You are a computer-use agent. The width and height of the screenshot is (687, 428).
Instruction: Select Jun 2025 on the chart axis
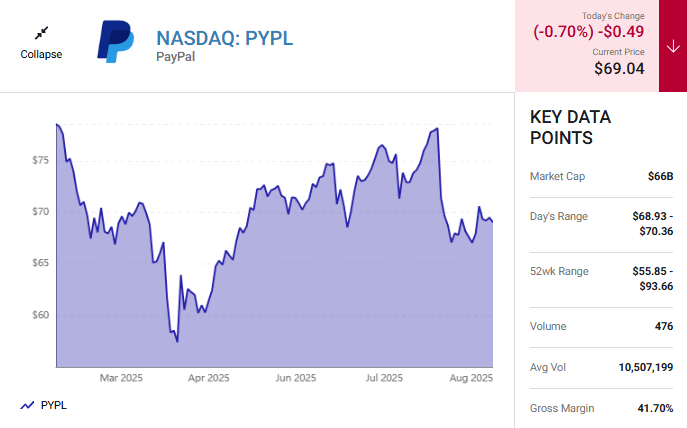point(296,378)
